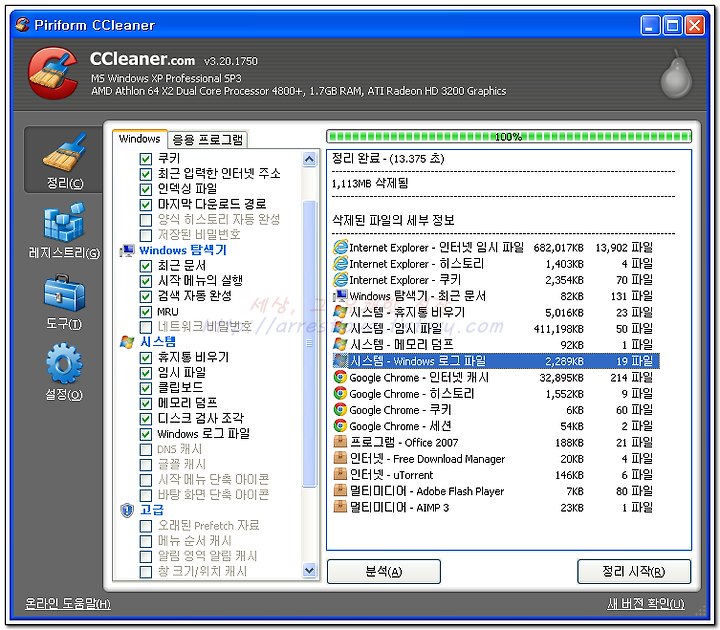Click IE icon beside 인터넷 임시 파일 result
The height and width of the screenshot is (630, 720).
point(340,248)
